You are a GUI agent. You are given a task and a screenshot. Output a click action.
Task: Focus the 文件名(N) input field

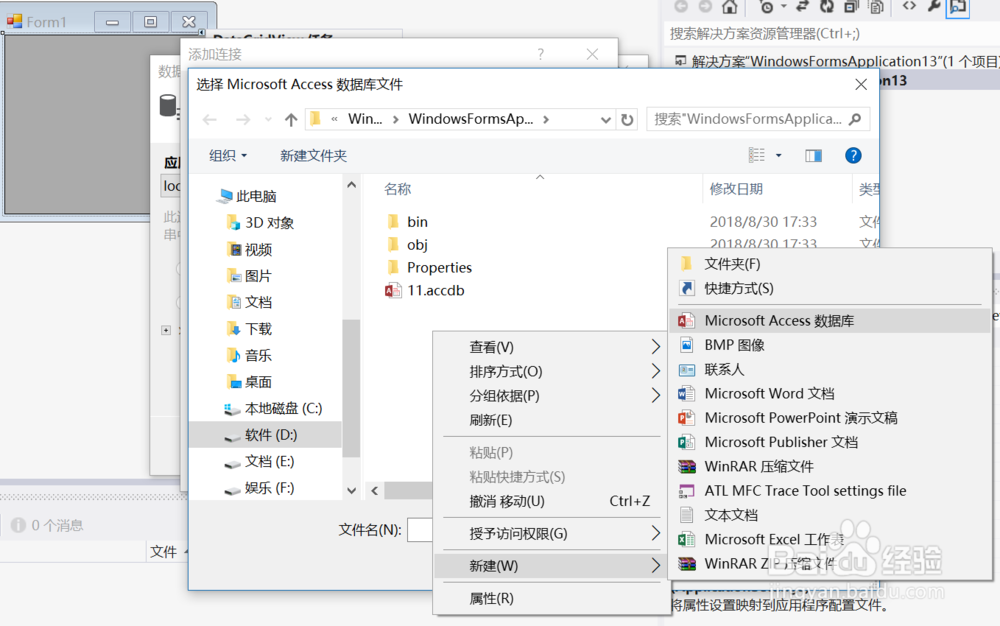420,530
